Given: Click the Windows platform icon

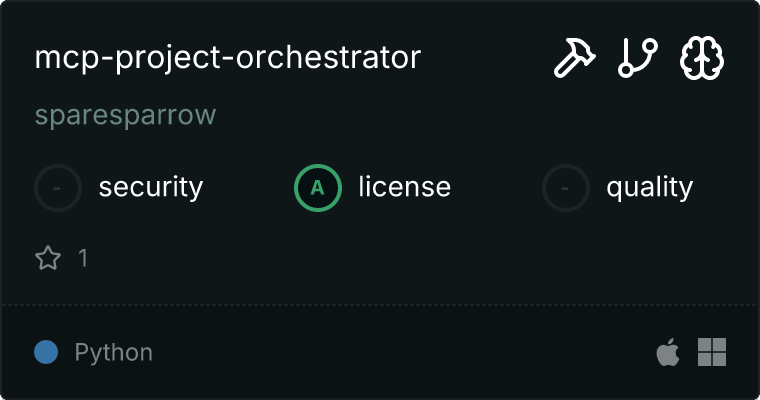Looking at the screenshot, I should [x=712, y=352].
